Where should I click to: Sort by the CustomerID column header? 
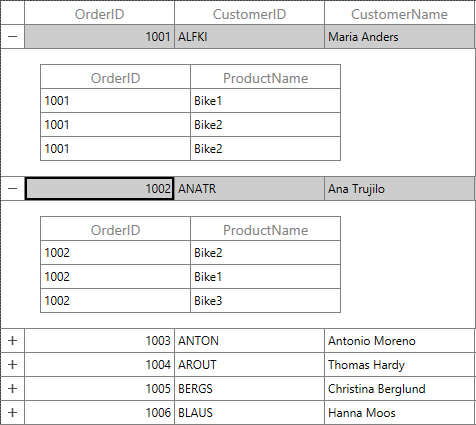click(249, 13)
